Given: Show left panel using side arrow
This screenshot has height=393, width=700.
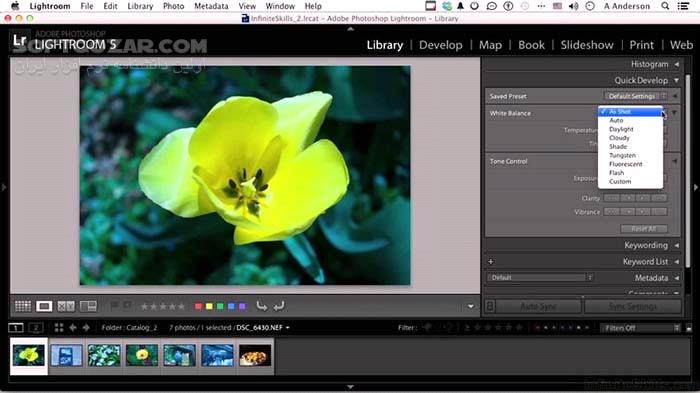Looking at the screenshot, I should click(x=4, y=188).
